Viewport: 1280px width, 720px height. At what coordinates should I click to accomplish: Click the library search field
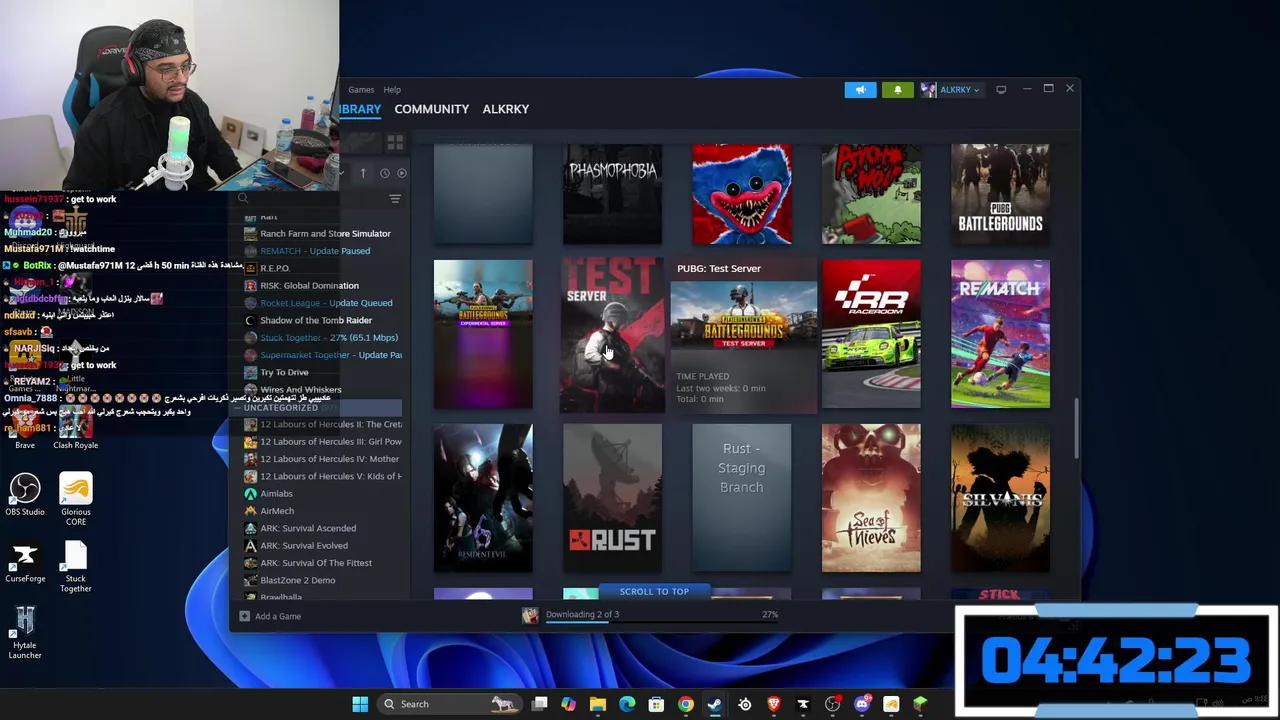(x=310, y=199)
